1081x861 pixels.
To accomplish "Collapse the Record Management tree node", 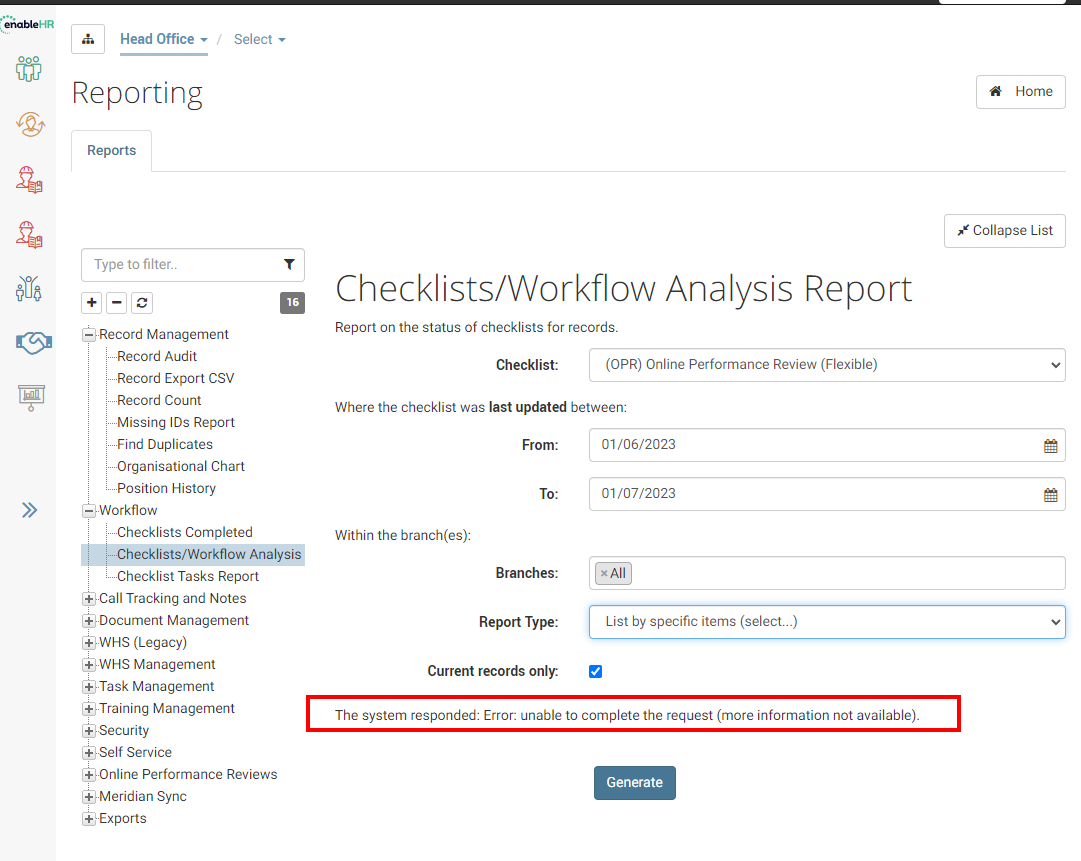I will tap(88, 334).
